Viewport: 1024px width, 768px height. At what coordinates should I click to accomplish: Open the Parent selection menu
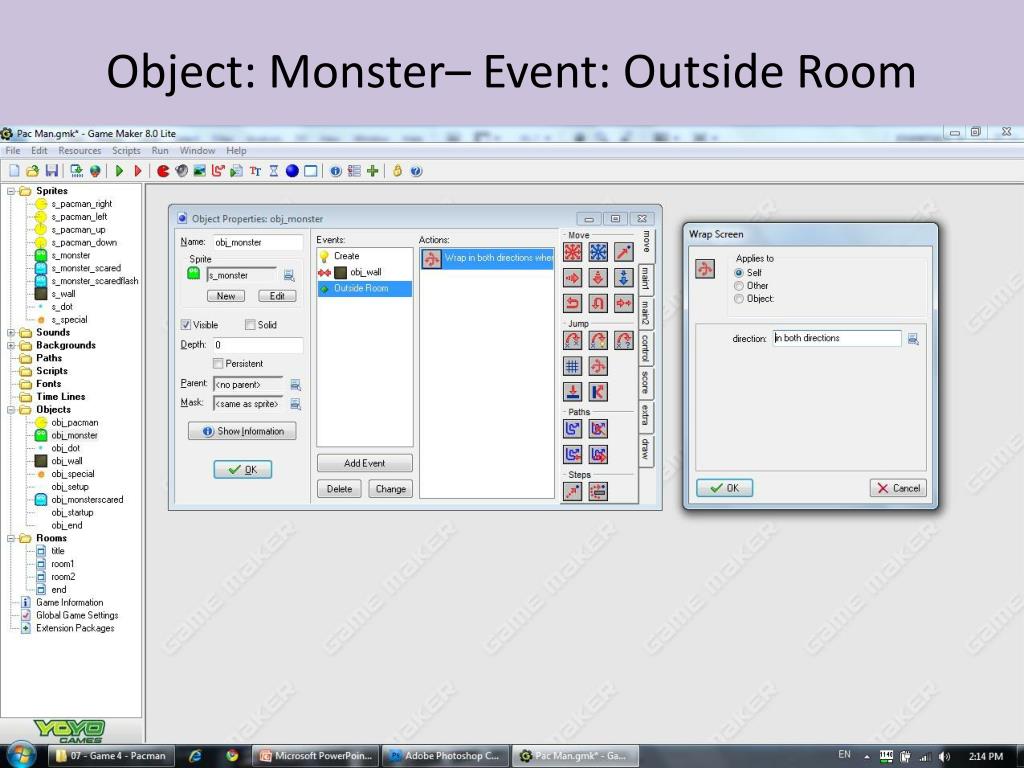(x=295, y=385)
